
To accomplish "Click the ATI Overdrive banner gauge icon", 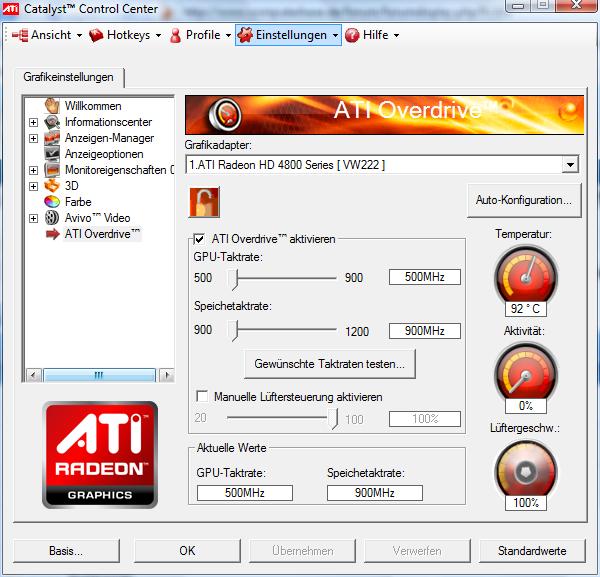I will [225, 114].
